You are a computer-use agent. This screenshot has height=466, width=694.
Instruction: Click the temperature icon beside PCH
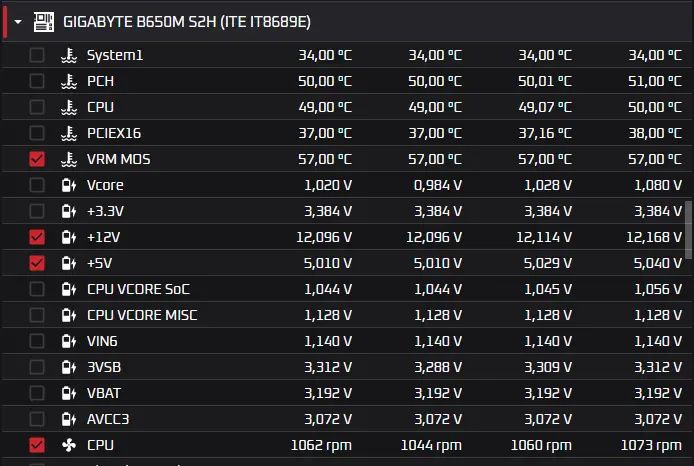coord(69,81)
